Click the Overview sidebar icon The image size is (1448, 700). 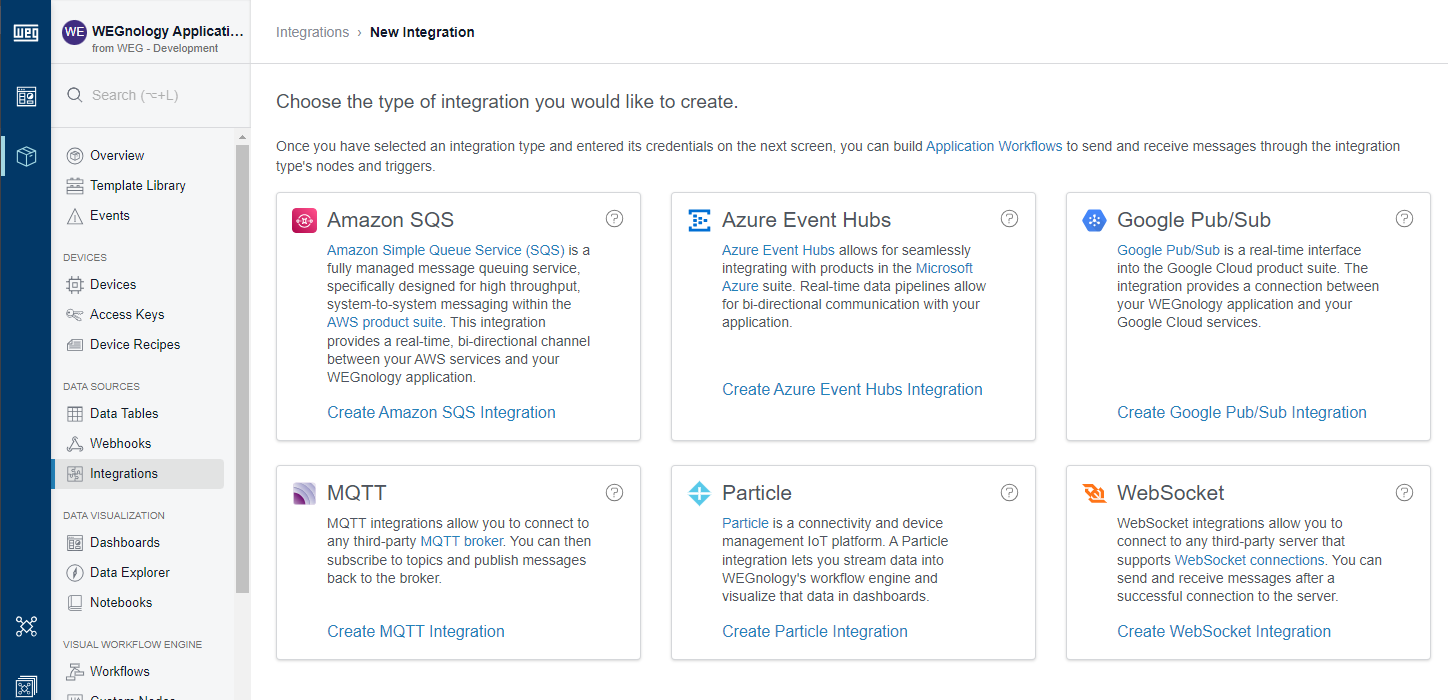(x=75, y=156)
